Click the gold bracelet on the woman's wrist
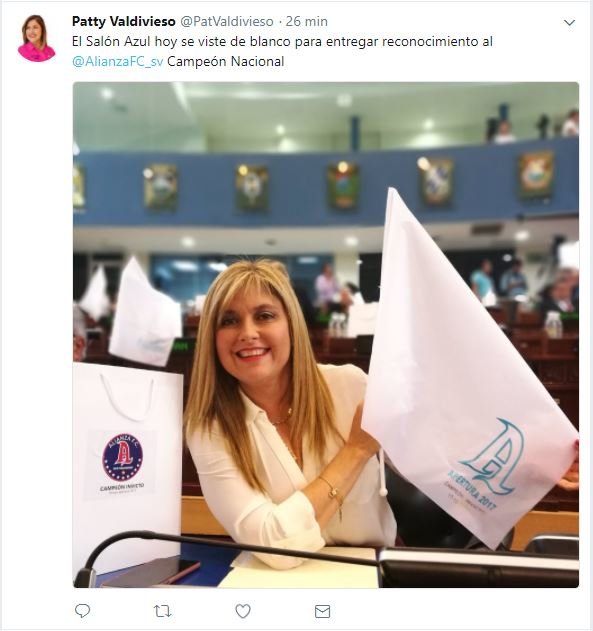Image resolution: width=593 pixels, height=631 pixels. 333,494
